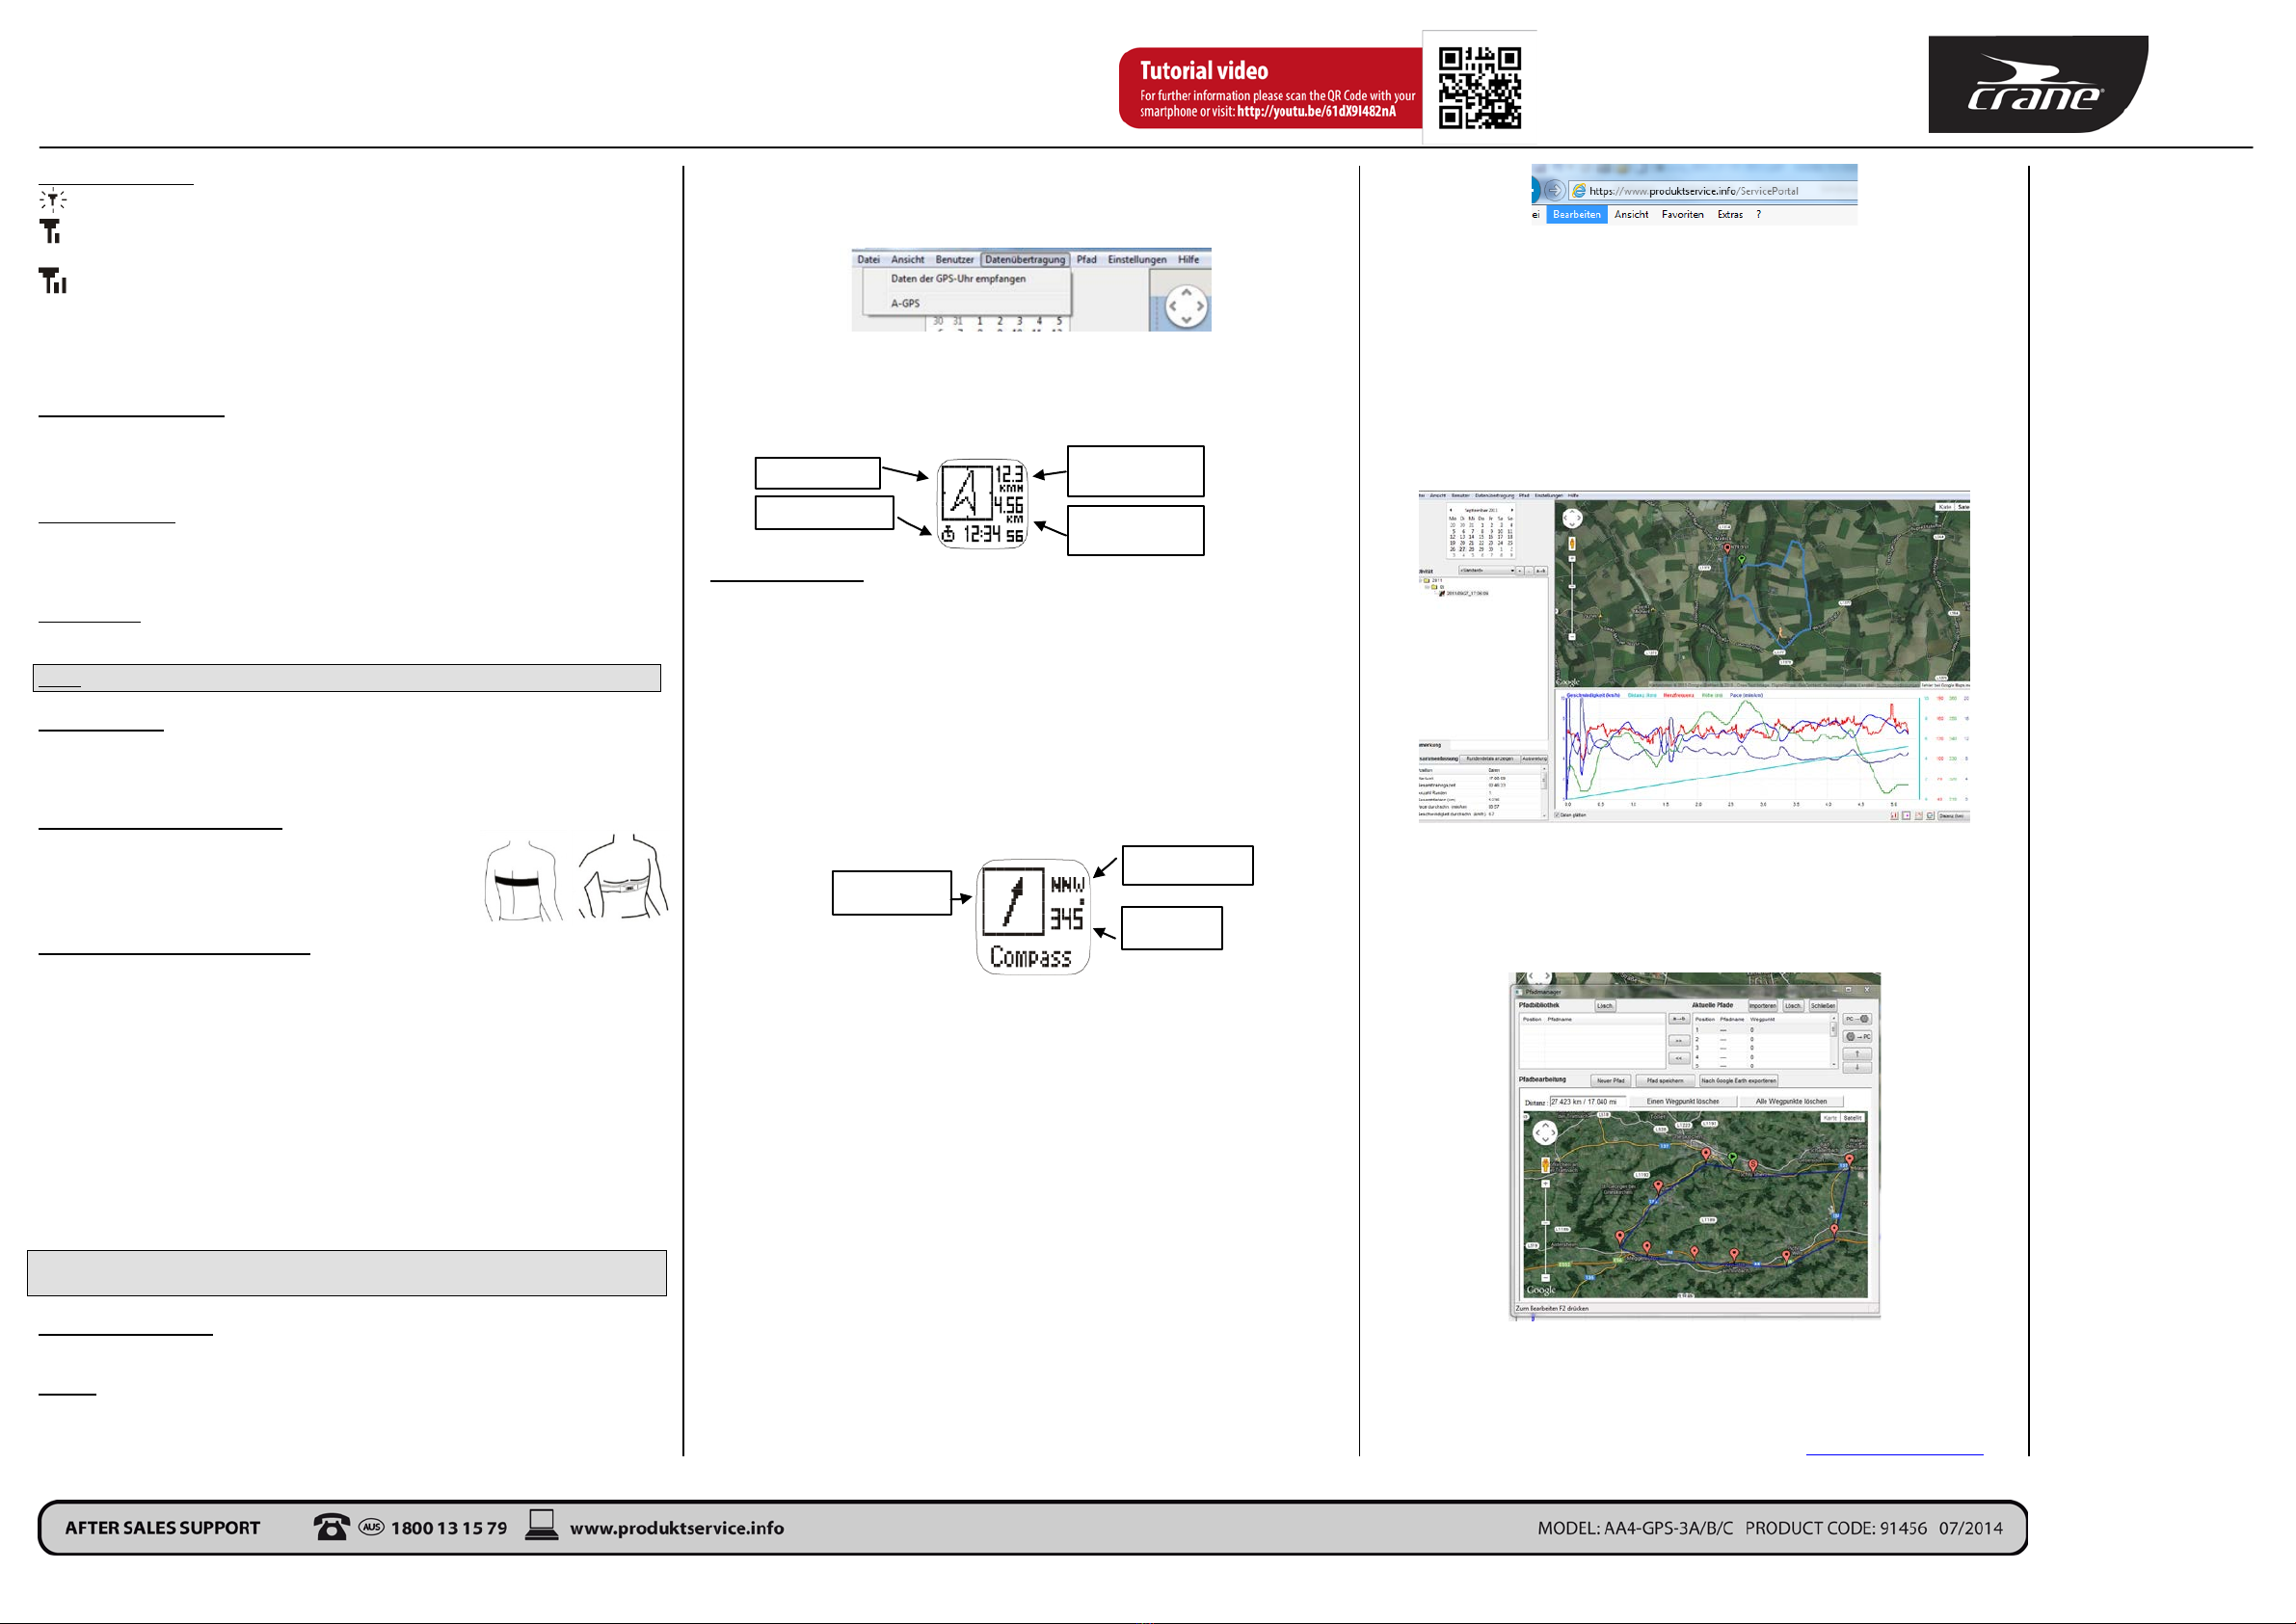Click the Compass watch display image

coord(1033,917)
